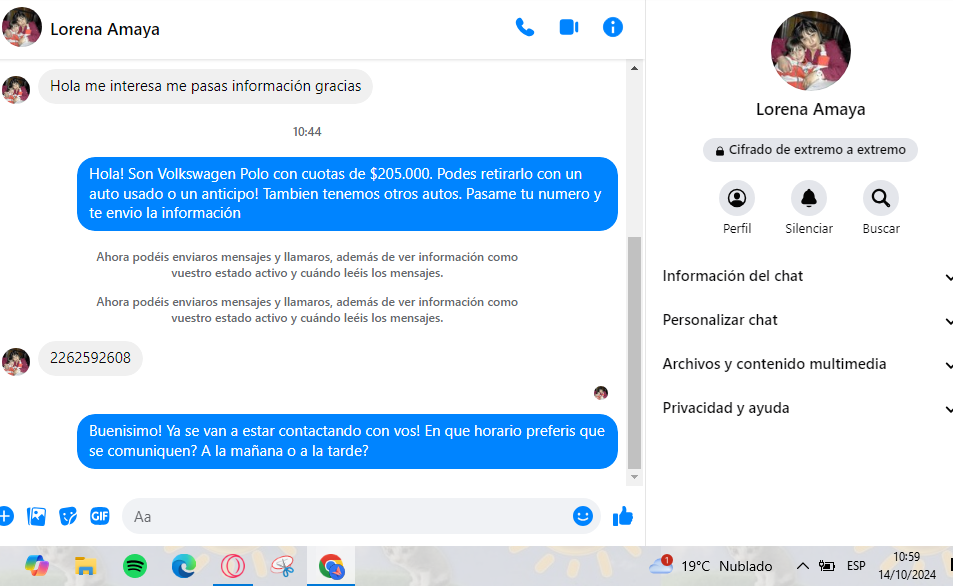Expand Información del chat section

pyautogui.click(x=805, y=276)
